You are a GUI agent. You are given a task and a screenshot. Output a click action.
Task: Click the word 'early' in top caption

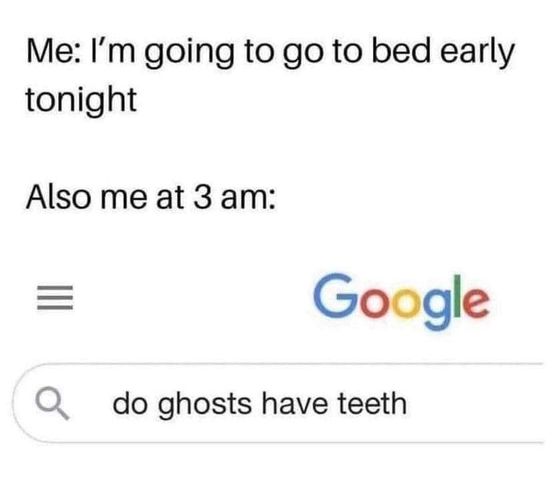pos(477,53)
